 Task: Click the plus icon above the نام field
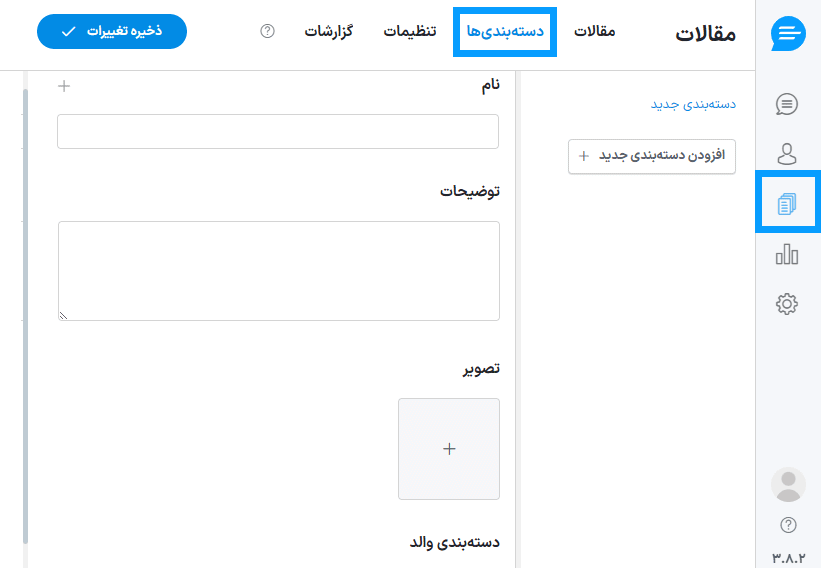pos(64,86)
